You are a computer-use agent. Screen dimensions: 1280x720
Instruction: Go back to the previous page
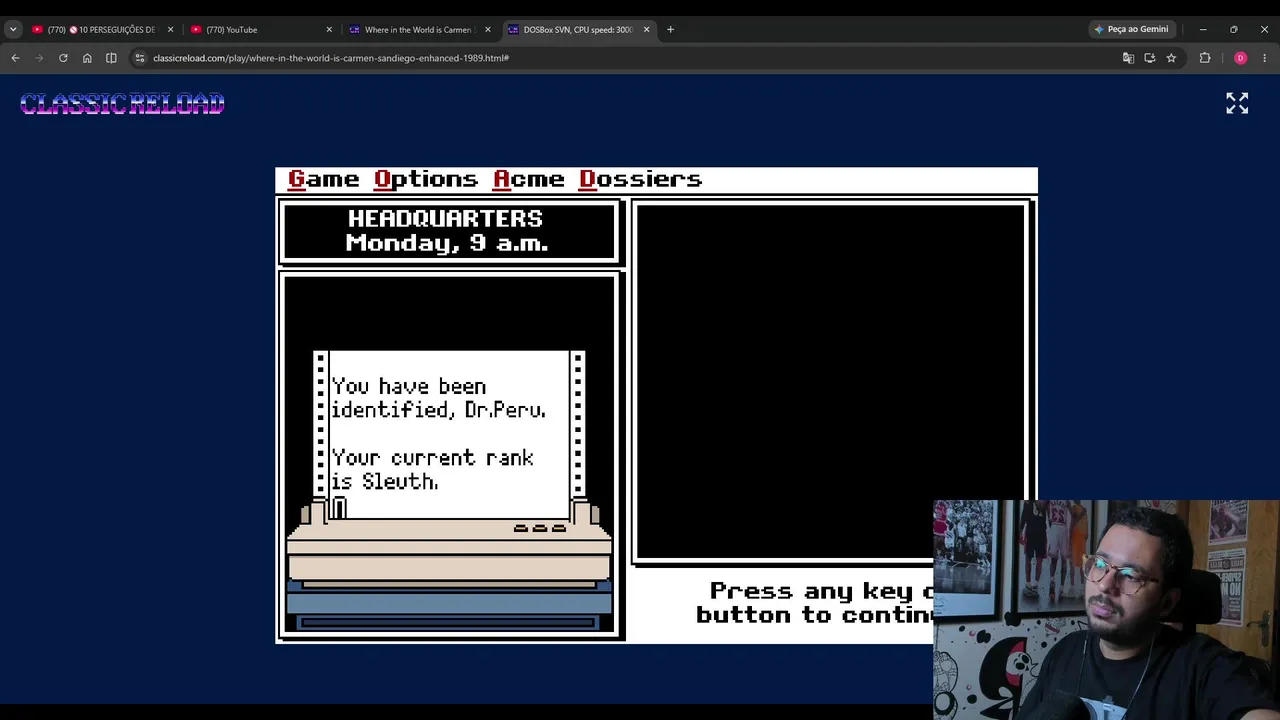click(15, 58)
